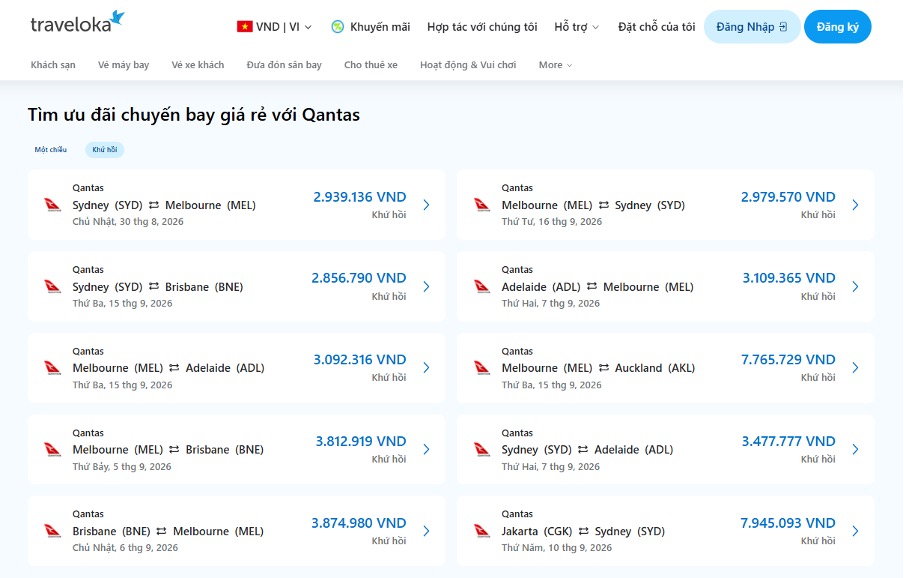Image resolution: width=904 pixels, height=578 pixels.
Task: Click Qantas logo on Sydney–Melbourne card
Action: tap(52, 205)
